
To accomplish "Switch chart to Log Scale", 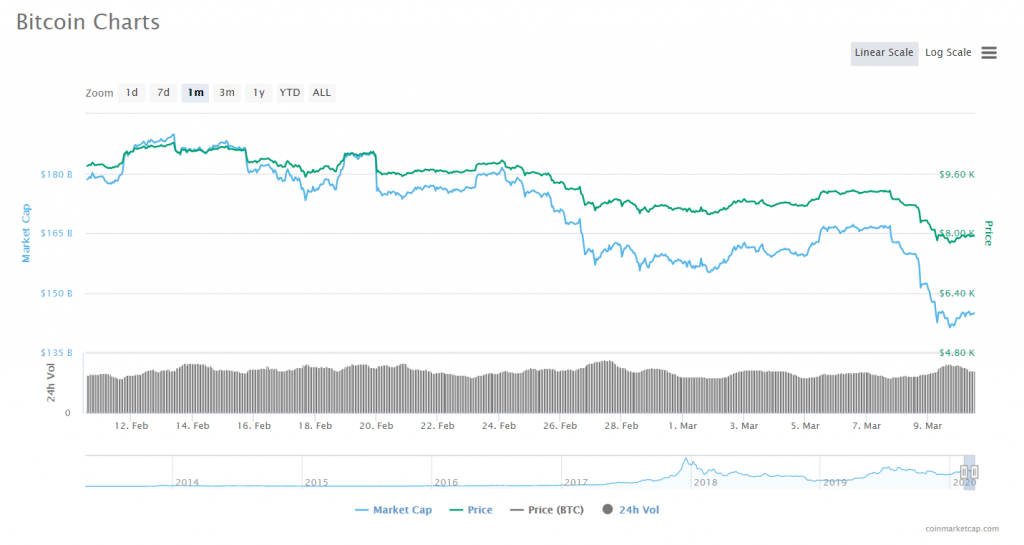I will click(x=947, y=53).
